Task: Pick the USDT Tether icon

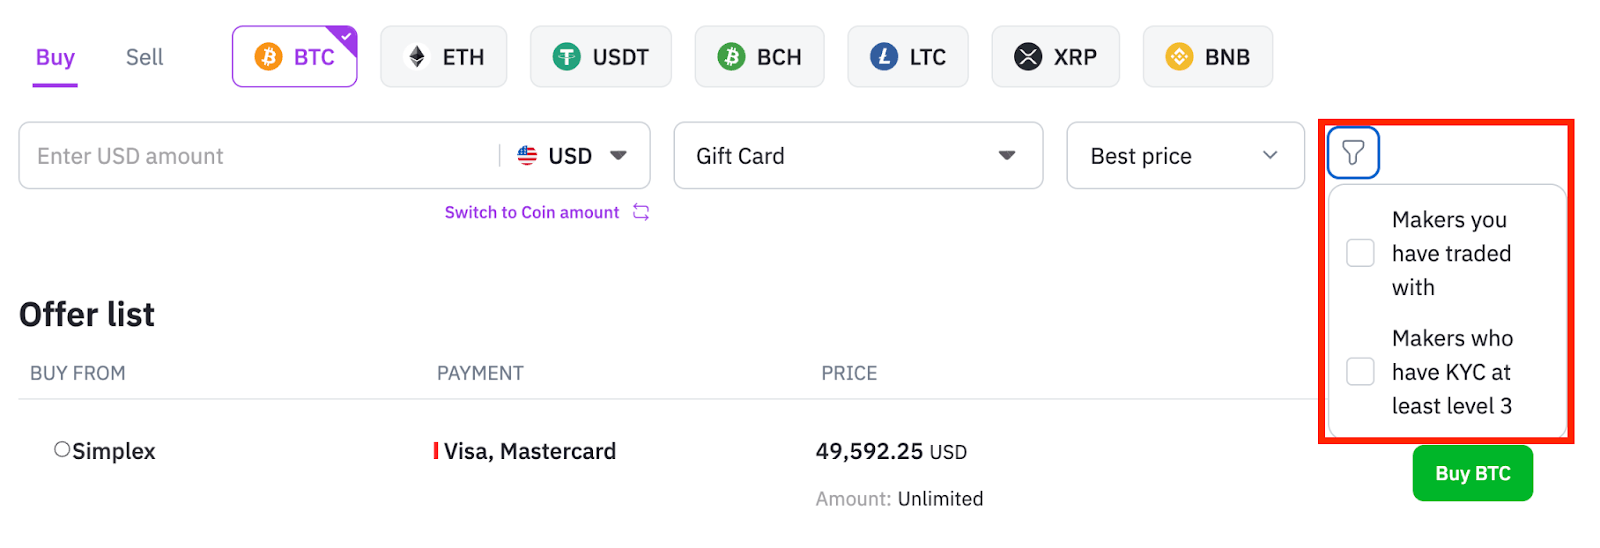Action: pyautogui.click(x=567, y=57)
